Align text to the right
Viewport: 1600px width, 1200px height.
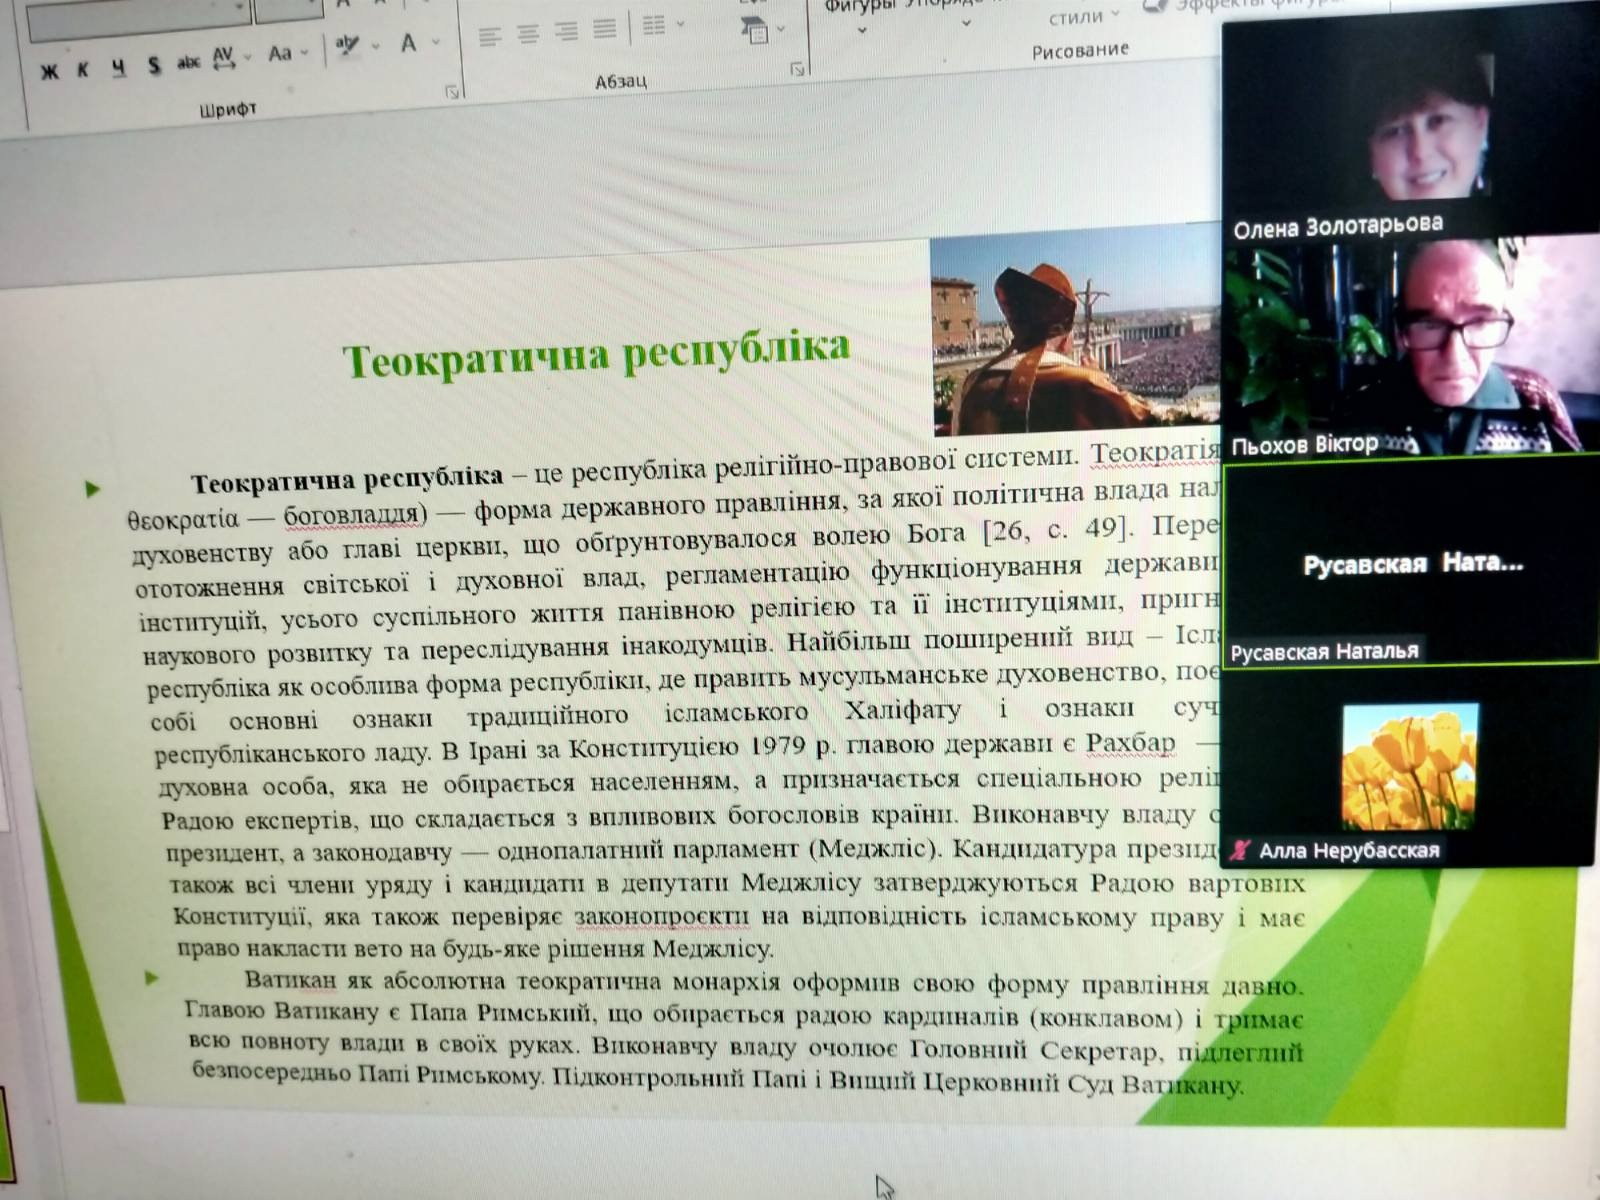[566, 32]
